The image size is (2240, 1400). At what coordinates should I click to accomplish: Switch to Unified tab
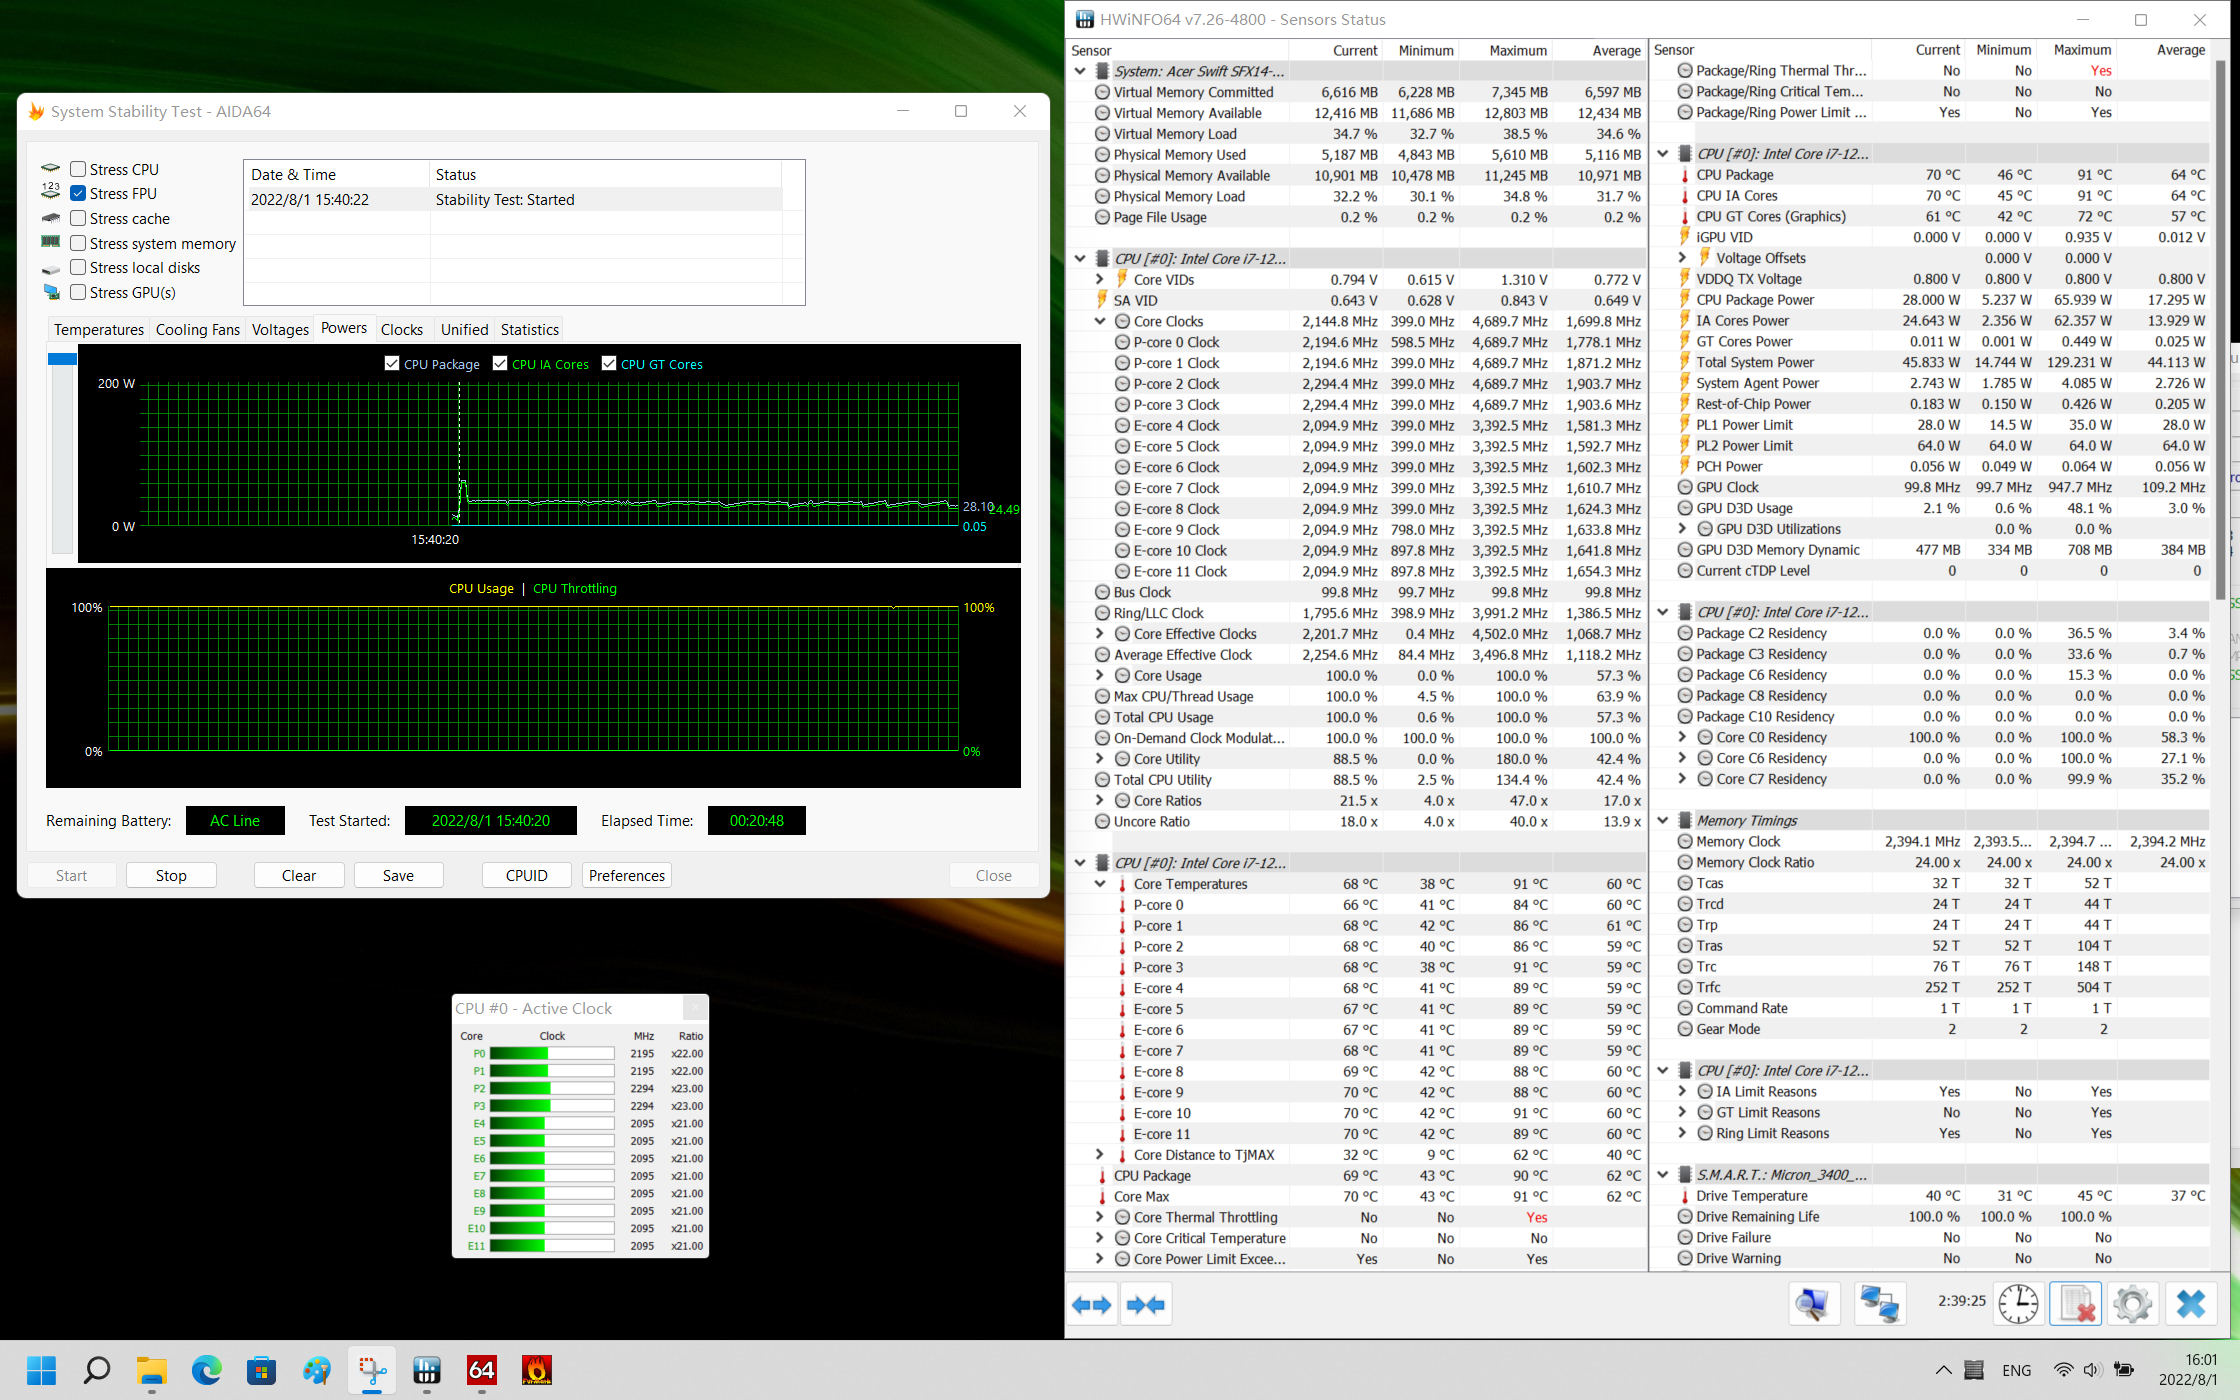click(465, 329)
